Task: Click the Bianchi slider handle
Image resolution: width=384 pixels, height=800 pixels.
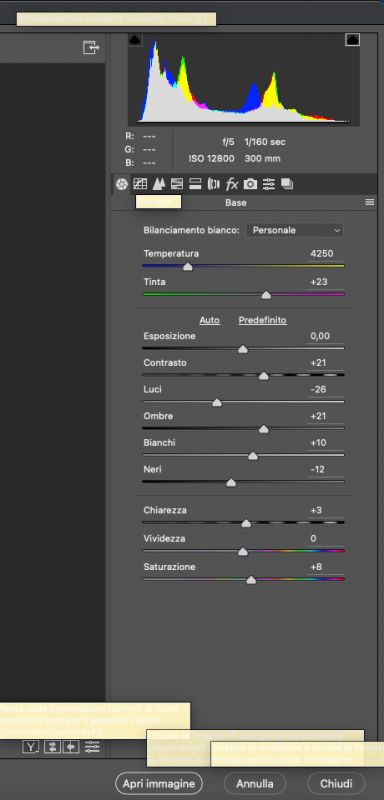Action: tap(253, 456)
